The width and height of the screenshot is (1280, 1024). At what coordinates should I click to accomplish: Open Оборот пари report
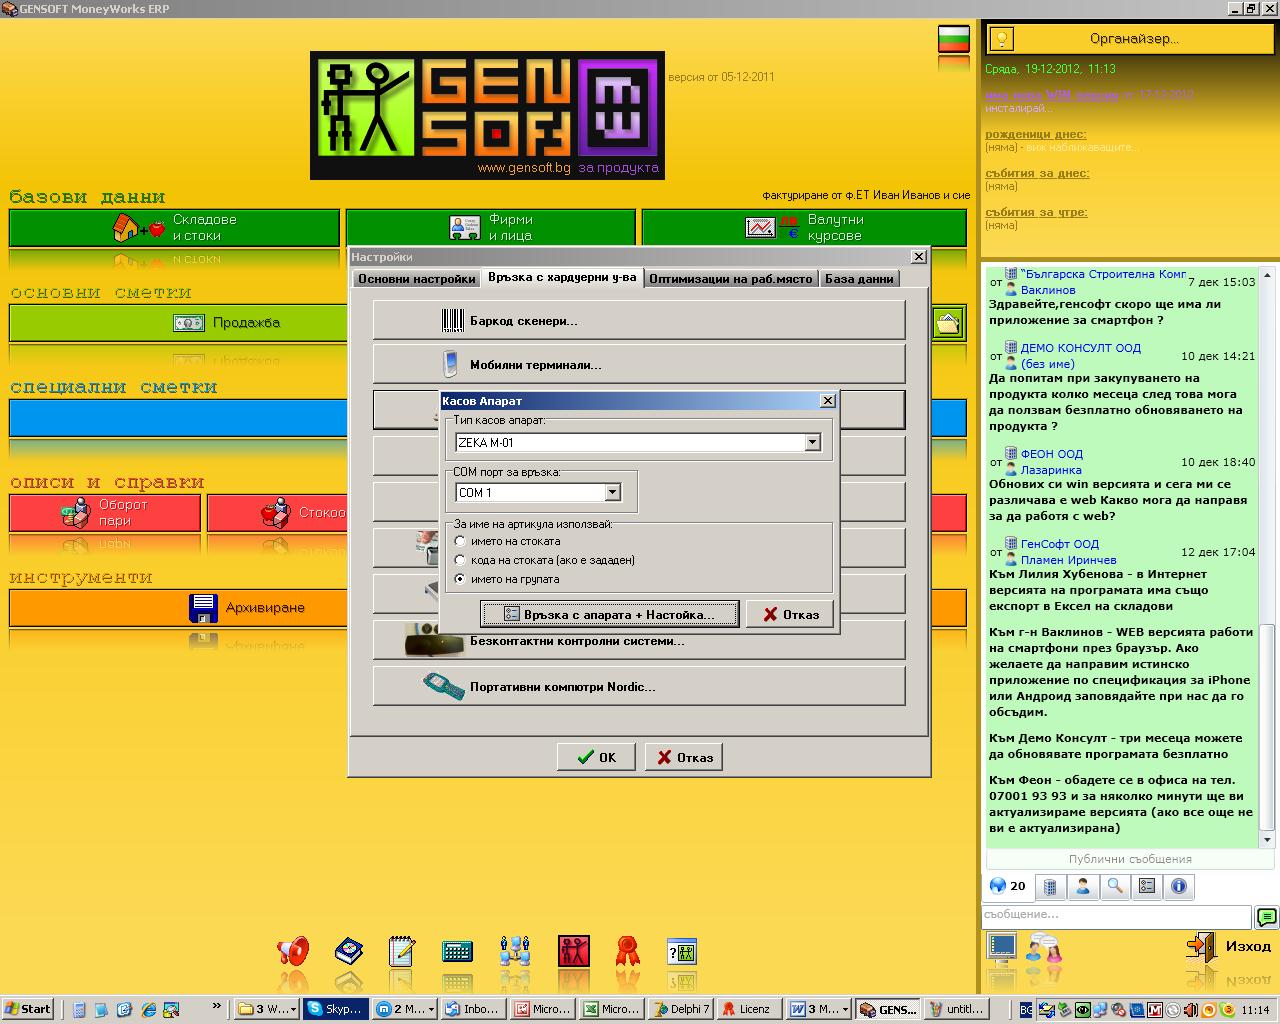105,512
